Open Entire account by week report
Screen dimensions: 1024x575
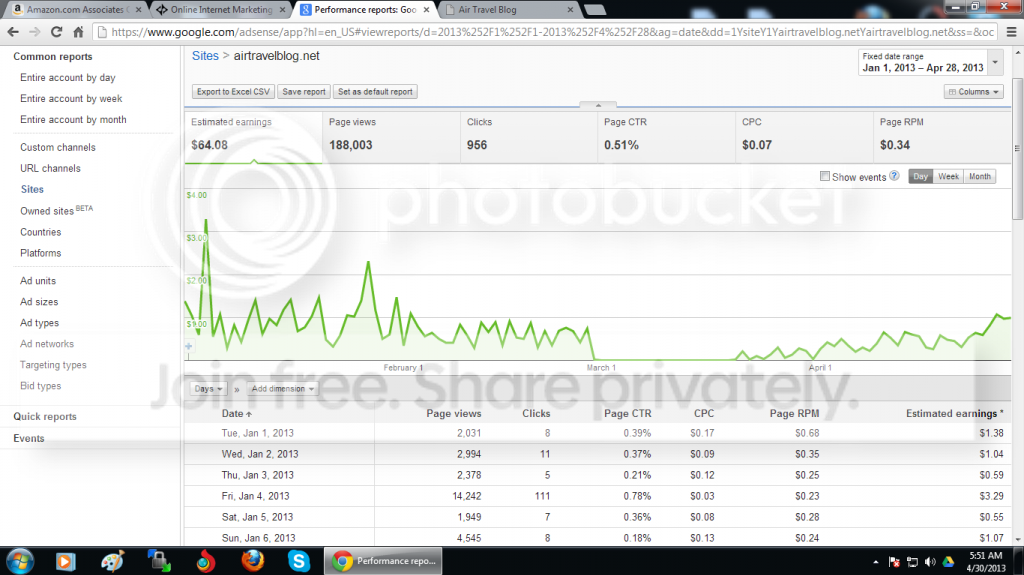click(x=71, y=99)
